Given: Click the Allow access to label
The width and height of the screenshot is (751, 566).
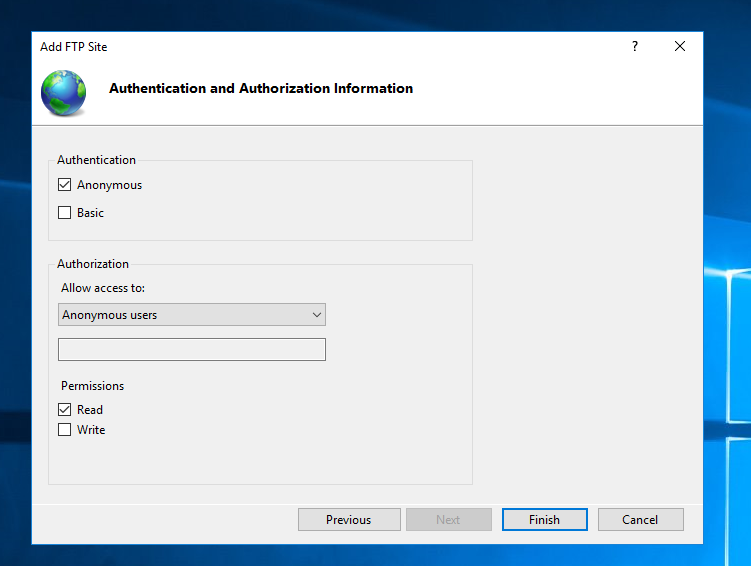Looking at the screenshot, I should click(x=103, y=288).
